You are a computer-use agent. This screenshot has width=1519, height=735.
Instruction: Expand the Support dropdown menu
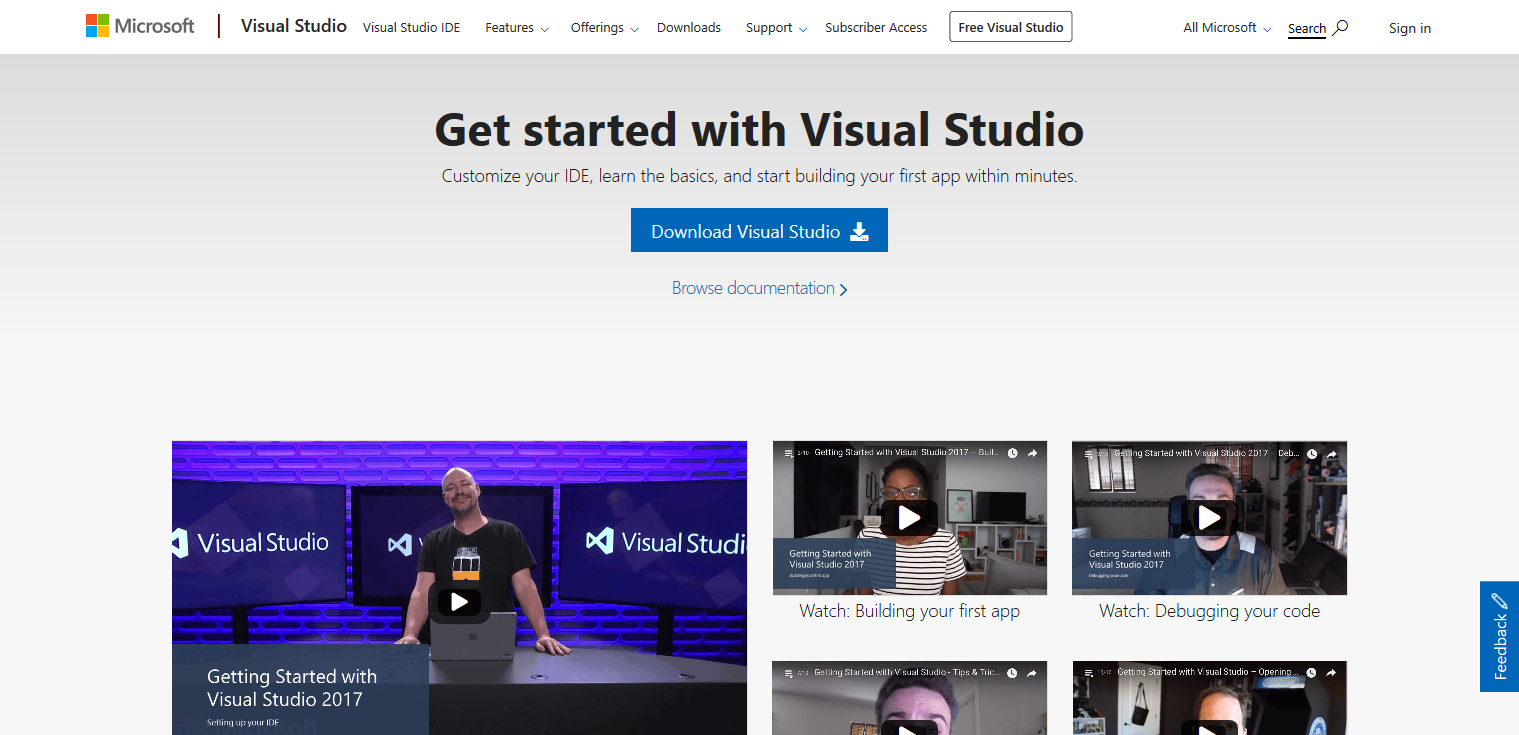click(776, 28)
